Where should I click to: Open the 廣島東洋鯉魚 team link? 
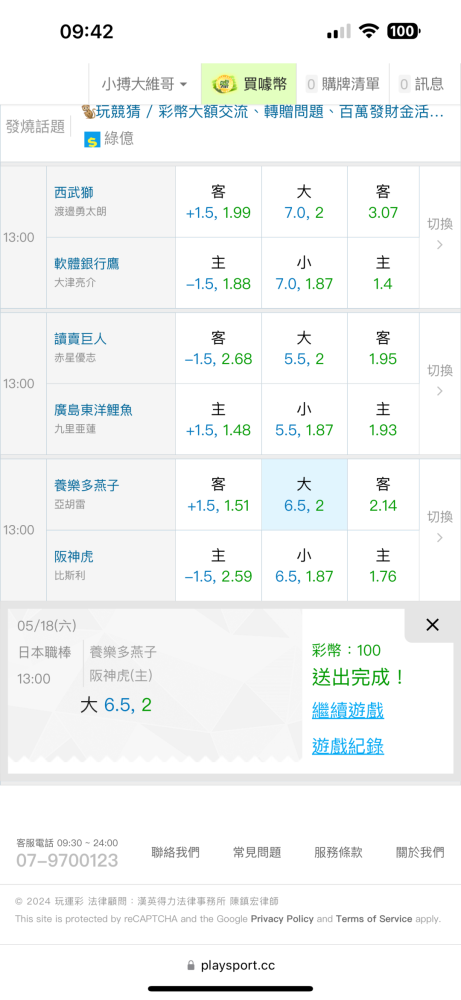93,410
